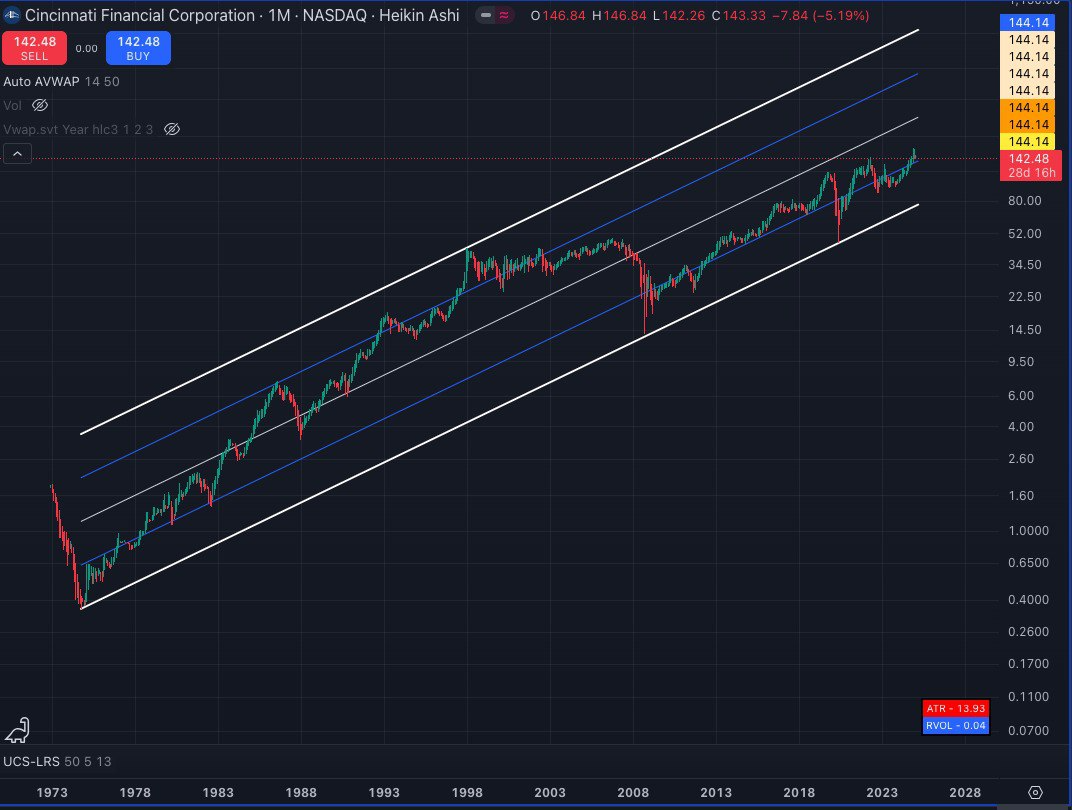Click the blue 144.14 price label
Image resolution: width=1072 pixels, height=810 pixels.
[1028, 22]
